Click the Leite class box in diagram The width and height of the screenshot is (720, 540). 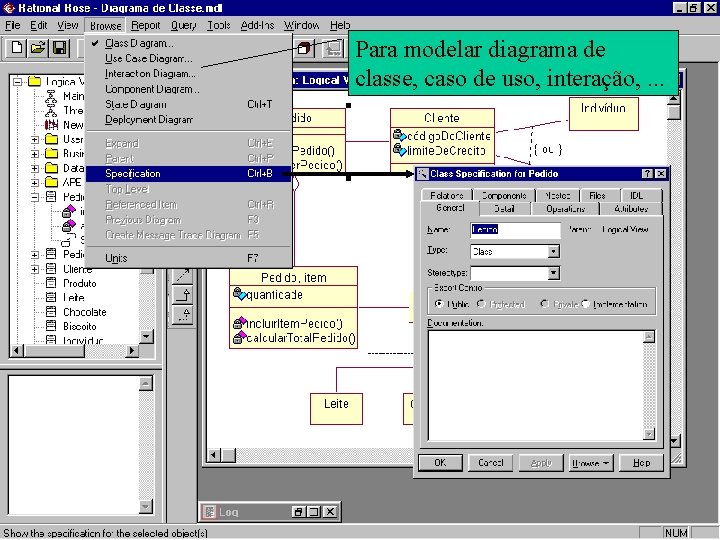click(336, 408)
